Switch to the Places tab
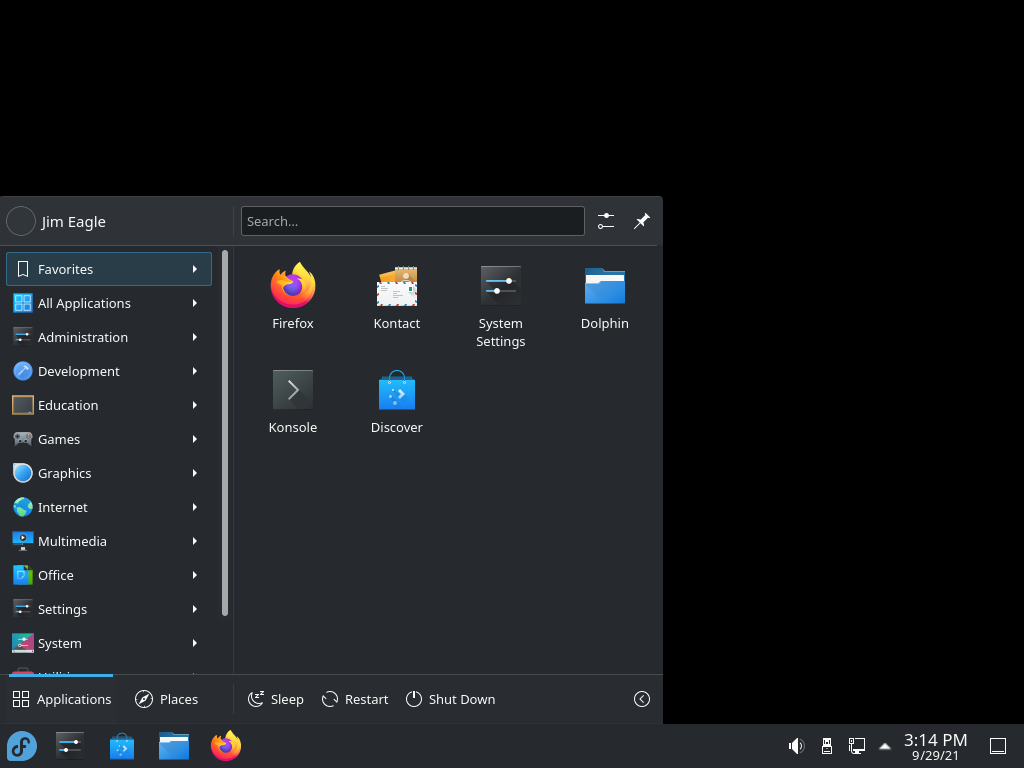 click(167, 699)
